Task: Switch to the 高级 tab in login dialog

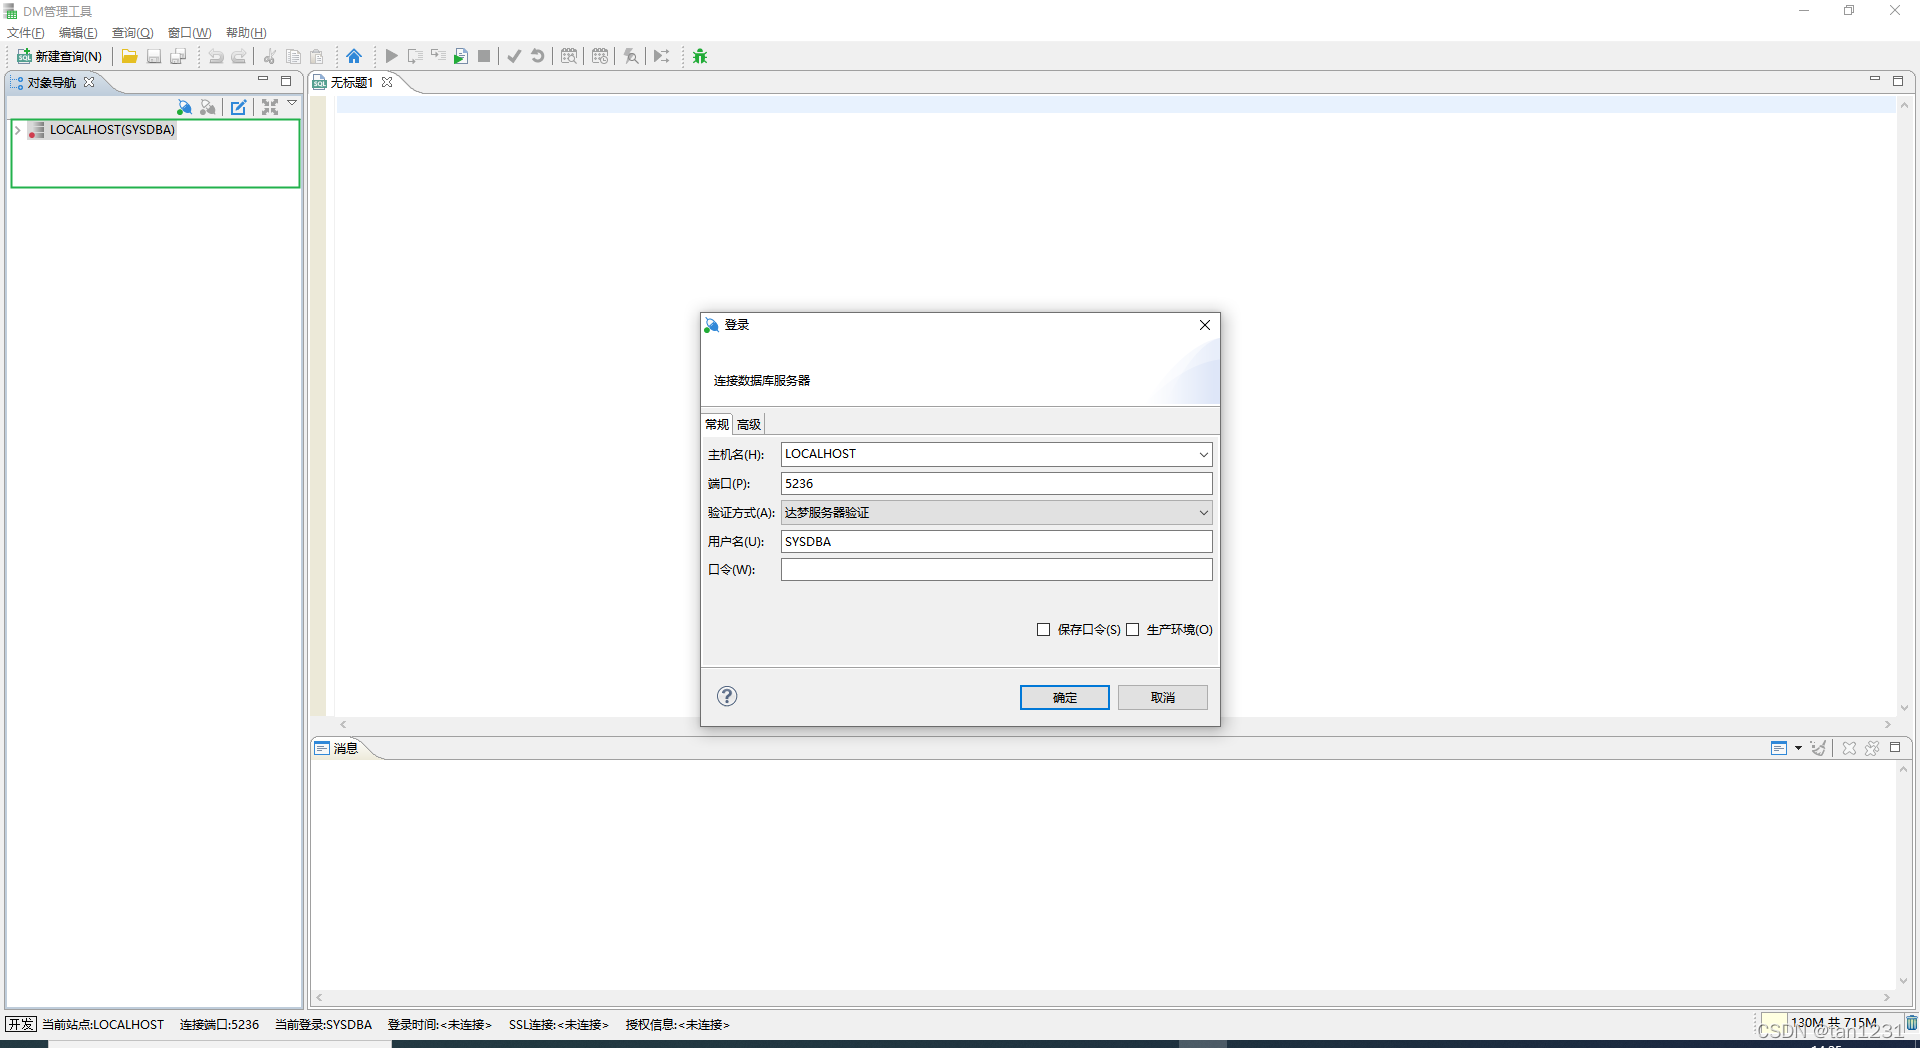Action: tap(749, 424)
